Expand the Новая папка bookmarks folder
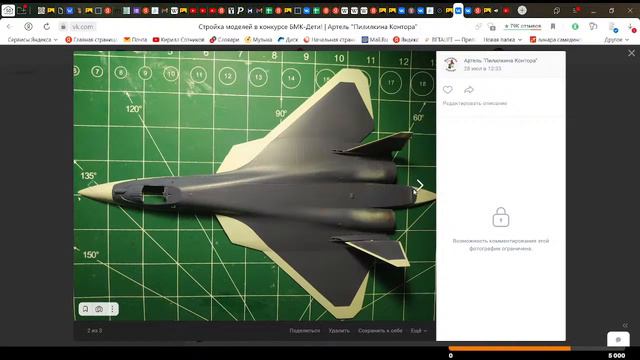Screen dimensions: 640x360 click(502, 40)
